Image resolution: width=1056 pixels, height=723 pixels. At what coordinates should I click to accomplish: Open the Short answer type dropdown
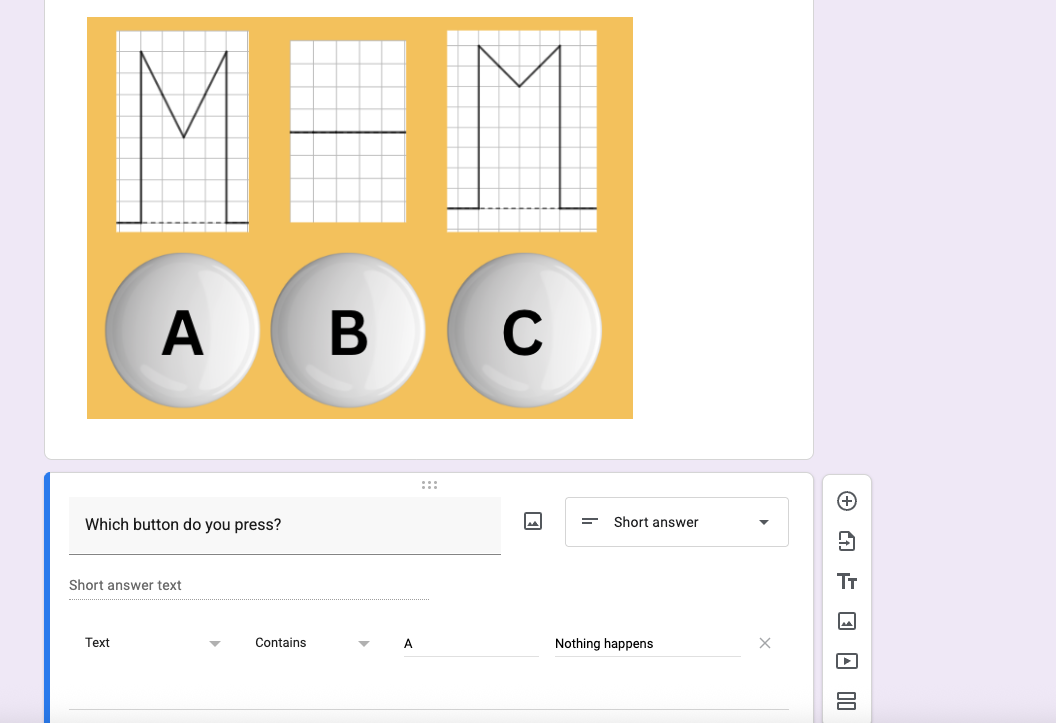677,522
